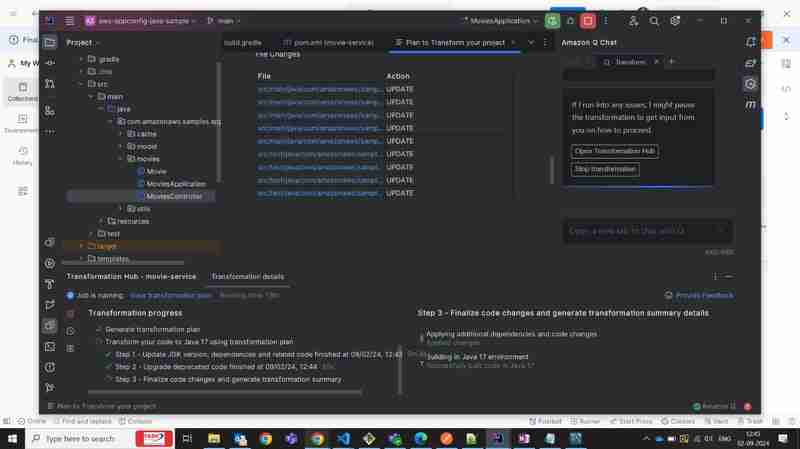This screenshot has height=449, width=800.
Task: Expand the utils package
Action: [121, 209]
